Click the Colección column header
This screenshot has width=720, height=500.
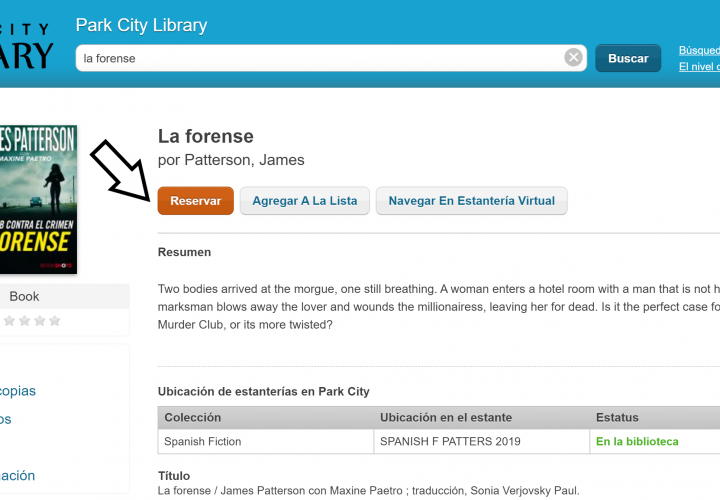tap(193, 417)
